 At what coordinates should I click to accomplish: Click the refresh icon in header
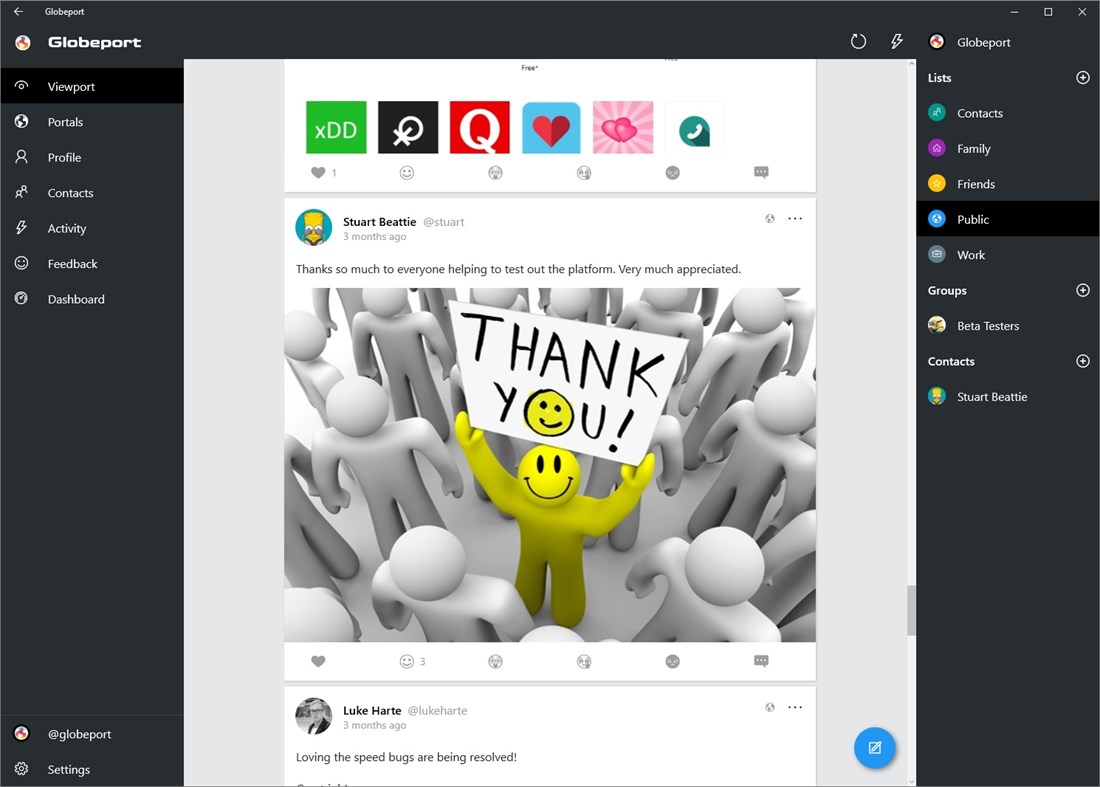coord(858,41)
